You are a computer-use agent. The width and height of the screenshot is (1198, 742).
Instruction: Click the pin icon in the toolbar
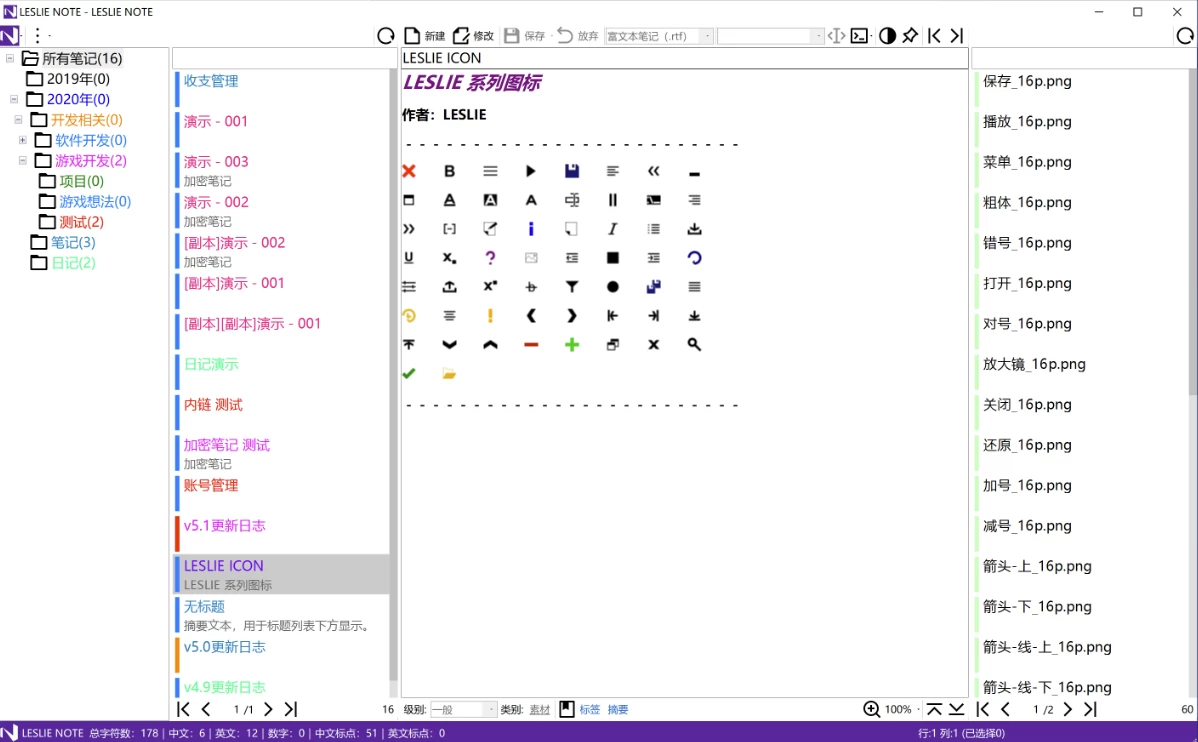[910, 36]
